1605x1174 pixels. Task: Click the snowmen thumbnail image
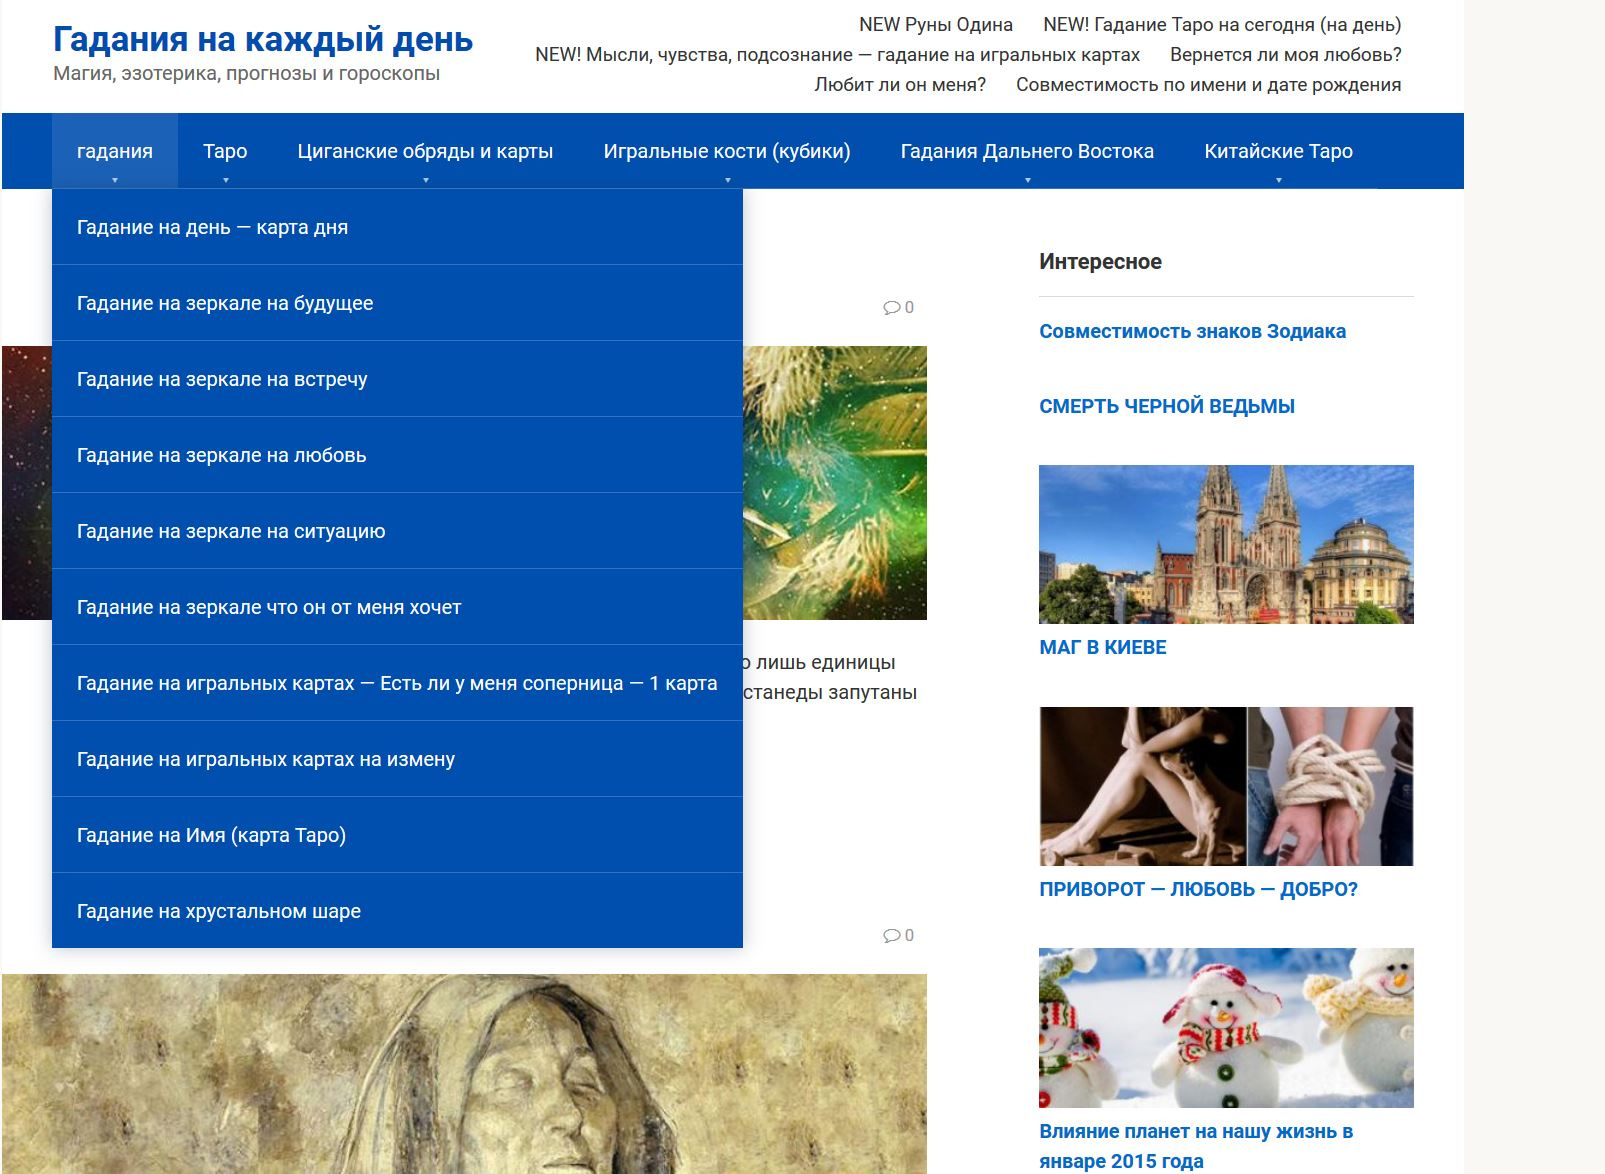(1226, 1028)
